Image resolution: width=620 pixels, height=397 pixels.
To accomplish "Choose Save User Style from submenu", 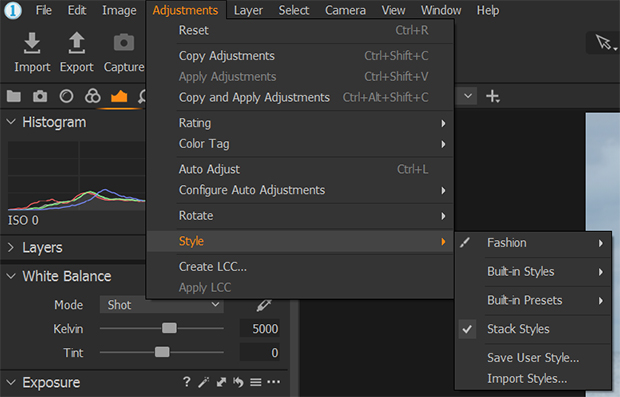I will (533, 357).
